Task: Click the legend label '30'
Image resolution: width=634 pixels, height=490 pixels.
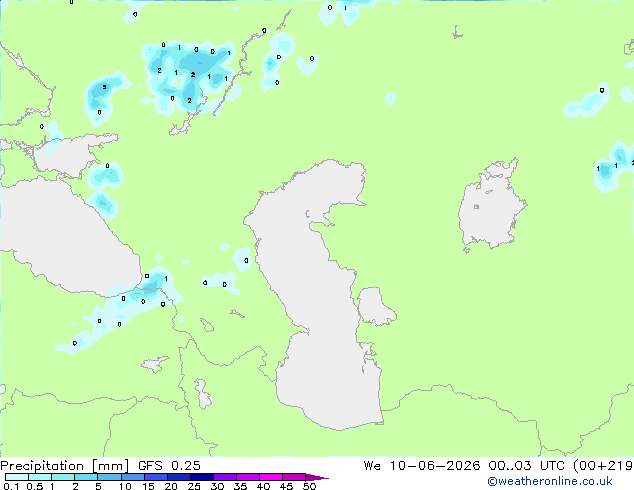Action: pos(217,486)
